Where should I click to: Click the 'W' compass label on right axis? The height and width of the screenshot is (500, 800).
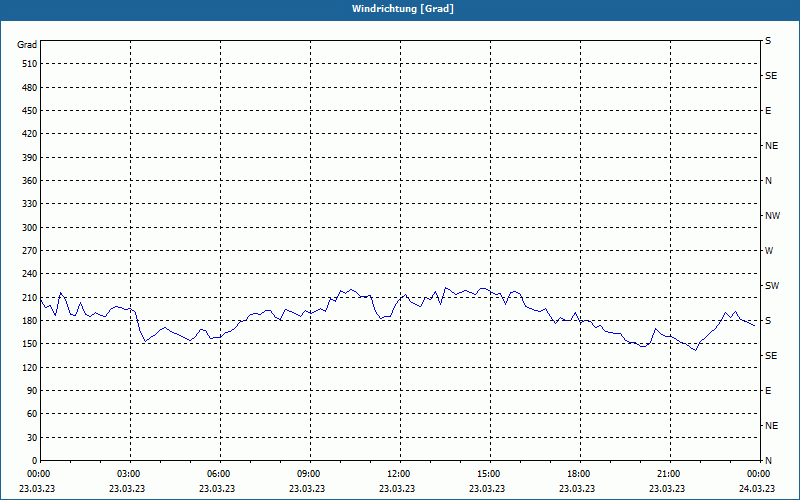769,251
